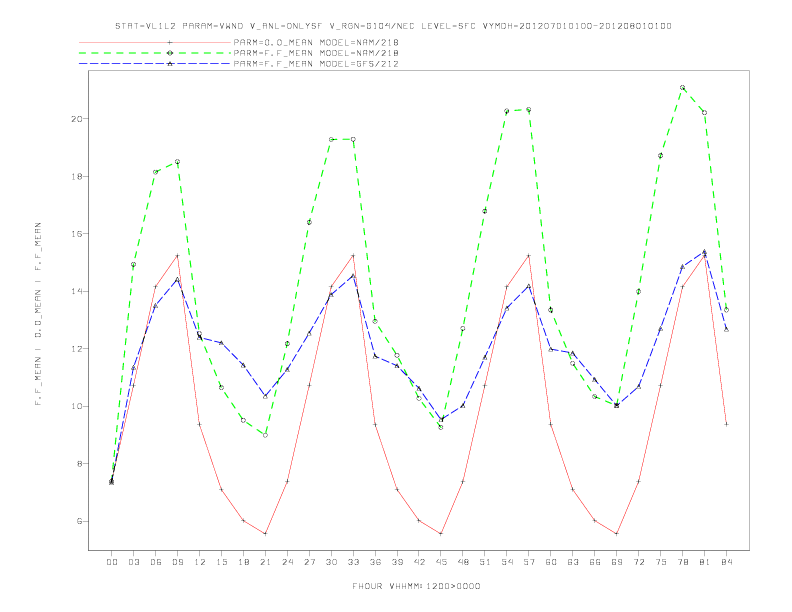Click x-axis tick label 54

pyautogui.click(x=507, y=562)
